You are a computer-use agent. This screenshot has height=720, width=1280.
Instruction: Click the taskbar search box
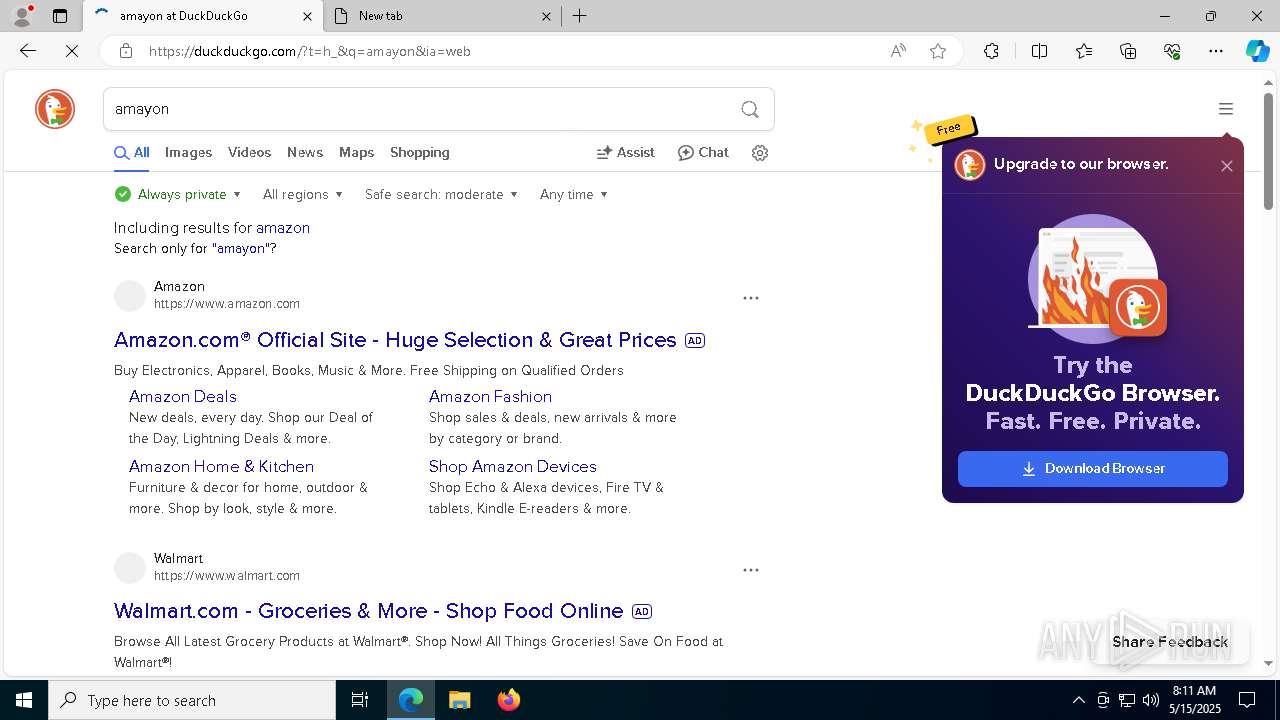coord(192,700)
